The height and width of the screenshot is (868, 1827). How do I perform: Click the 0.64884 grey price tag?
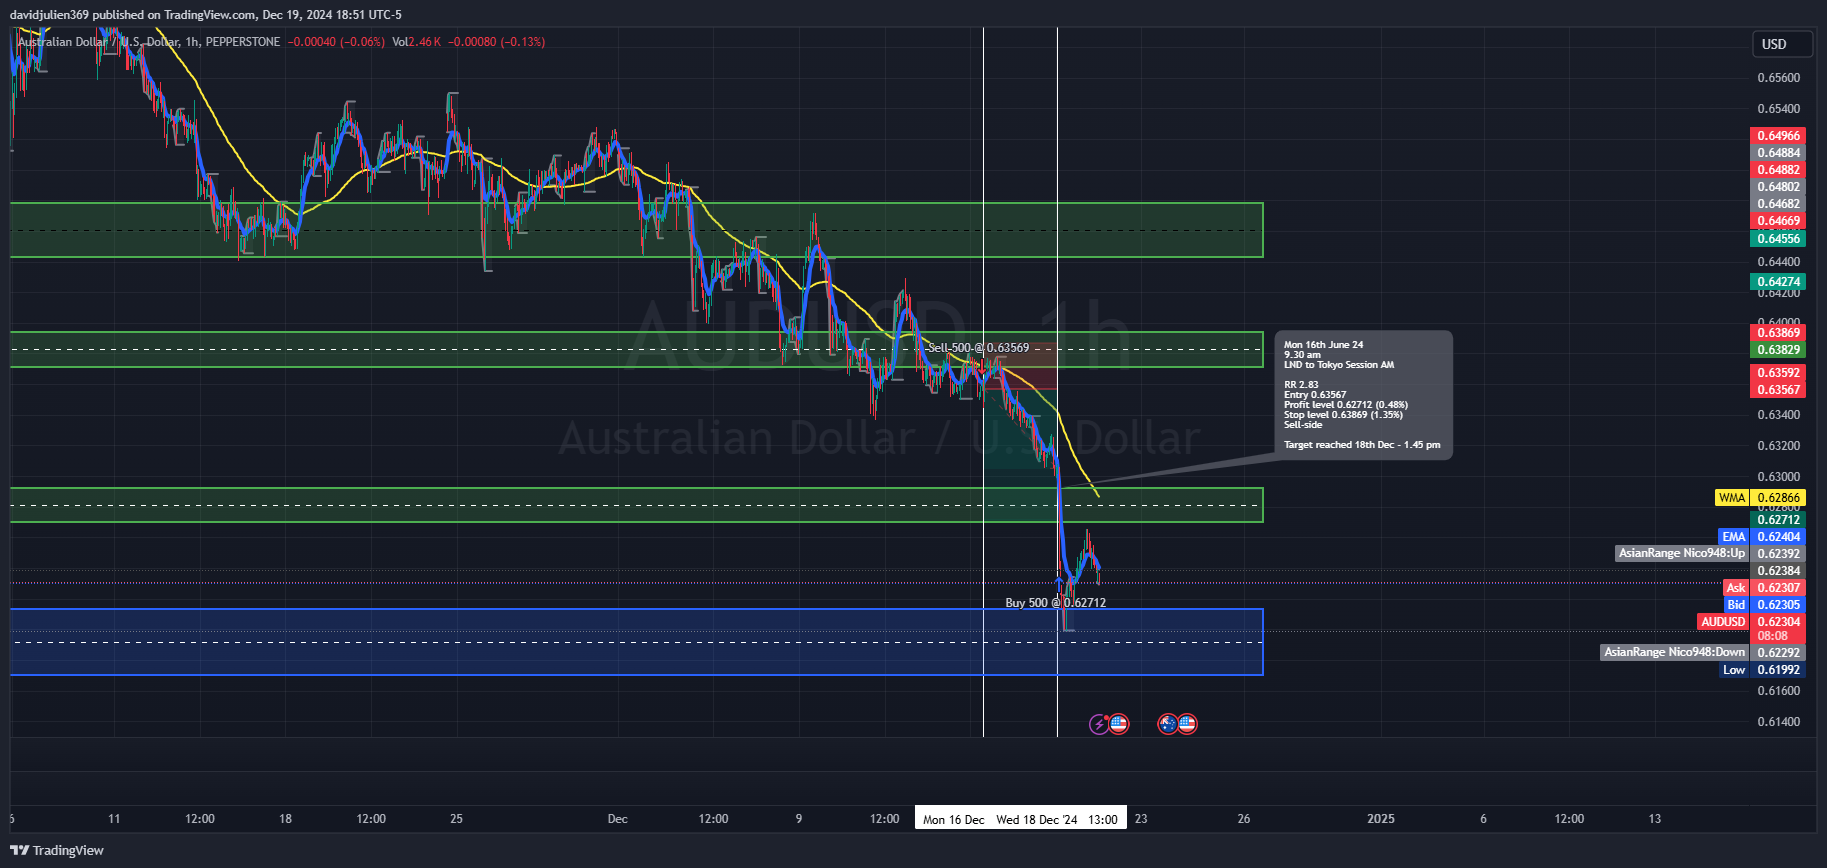point(1778,153)
